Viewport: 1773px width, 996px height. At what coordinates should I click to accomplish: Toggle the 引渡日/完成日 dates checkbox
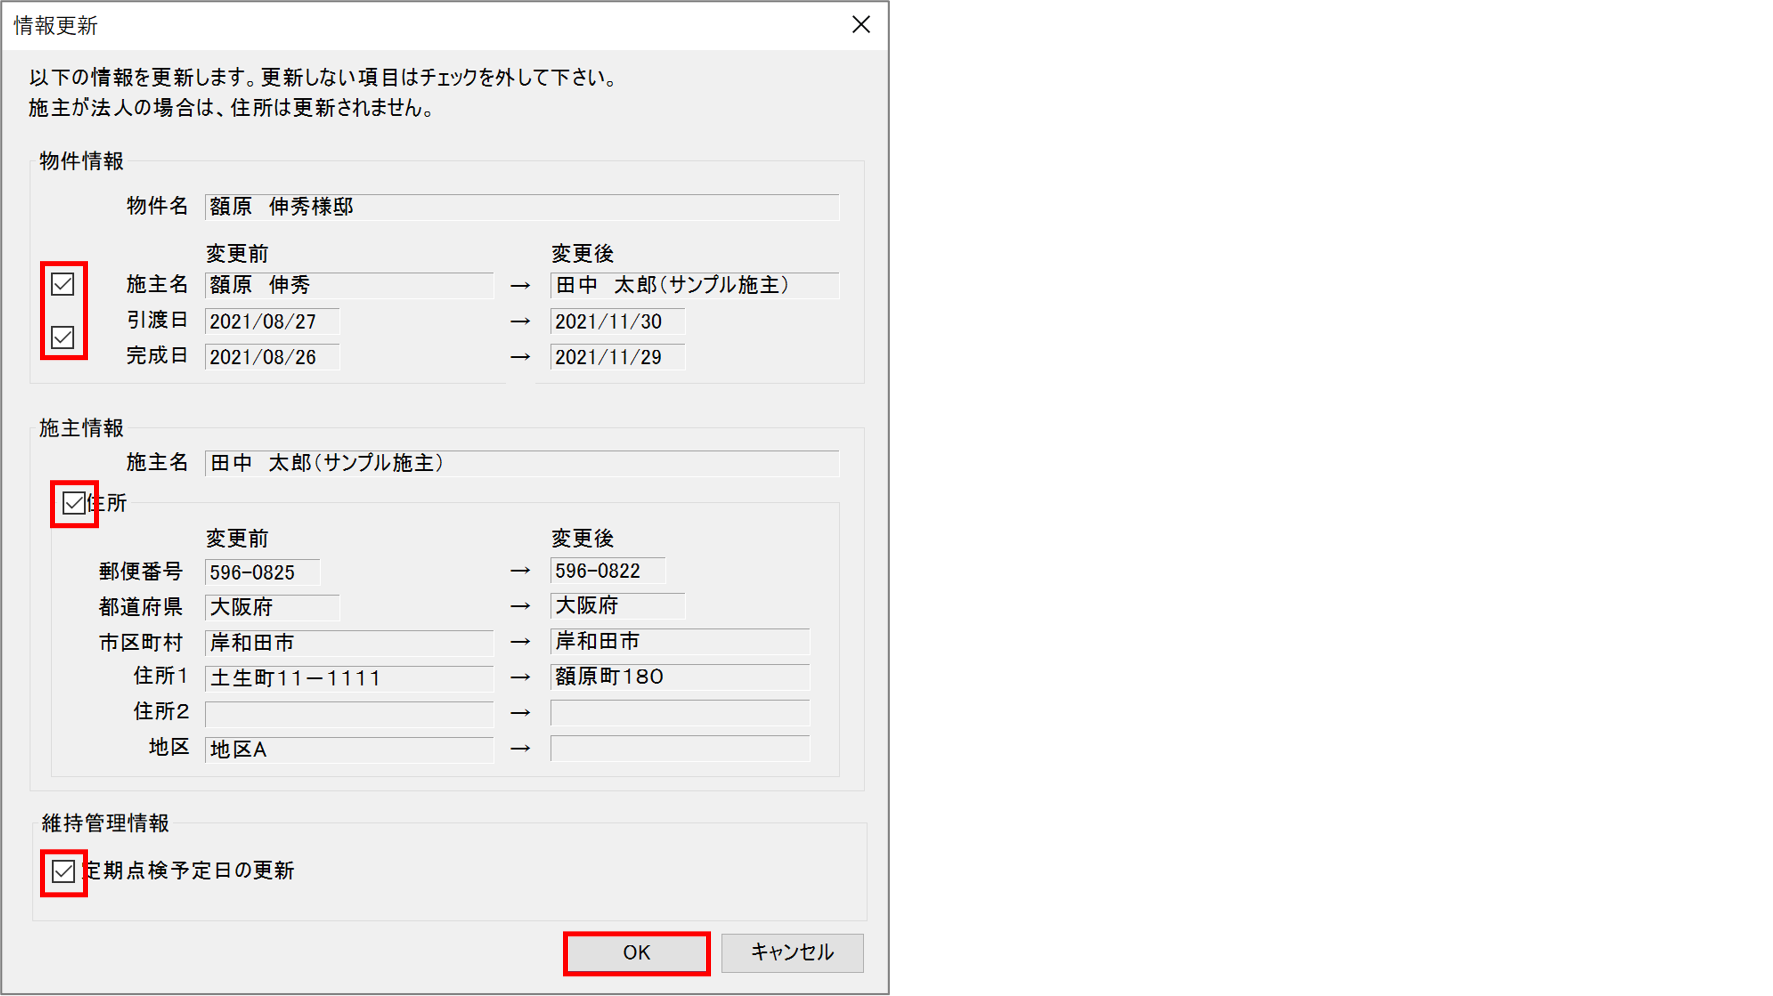pos(63,338)
